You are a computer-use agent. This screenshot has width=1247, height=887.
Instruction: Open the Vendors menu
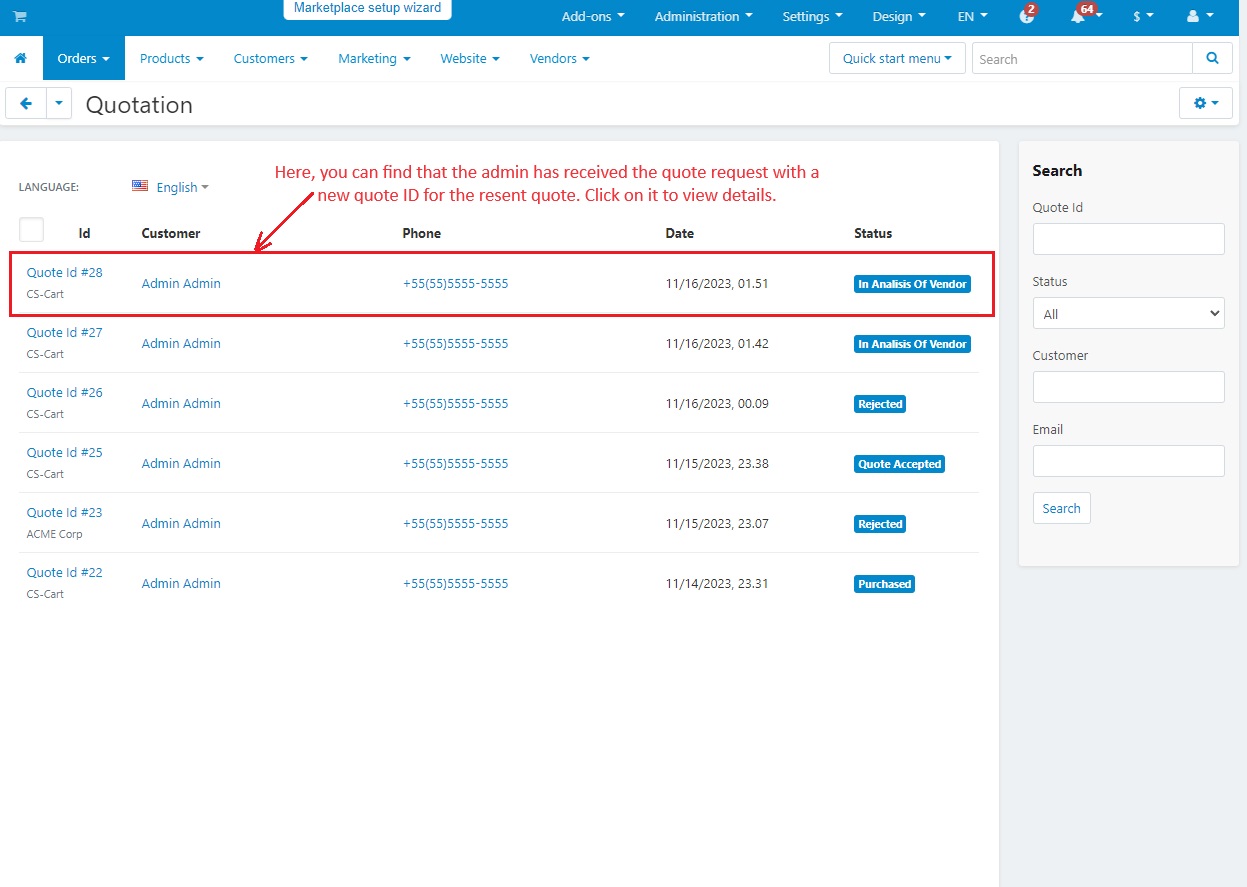click(x=559, y=58)
